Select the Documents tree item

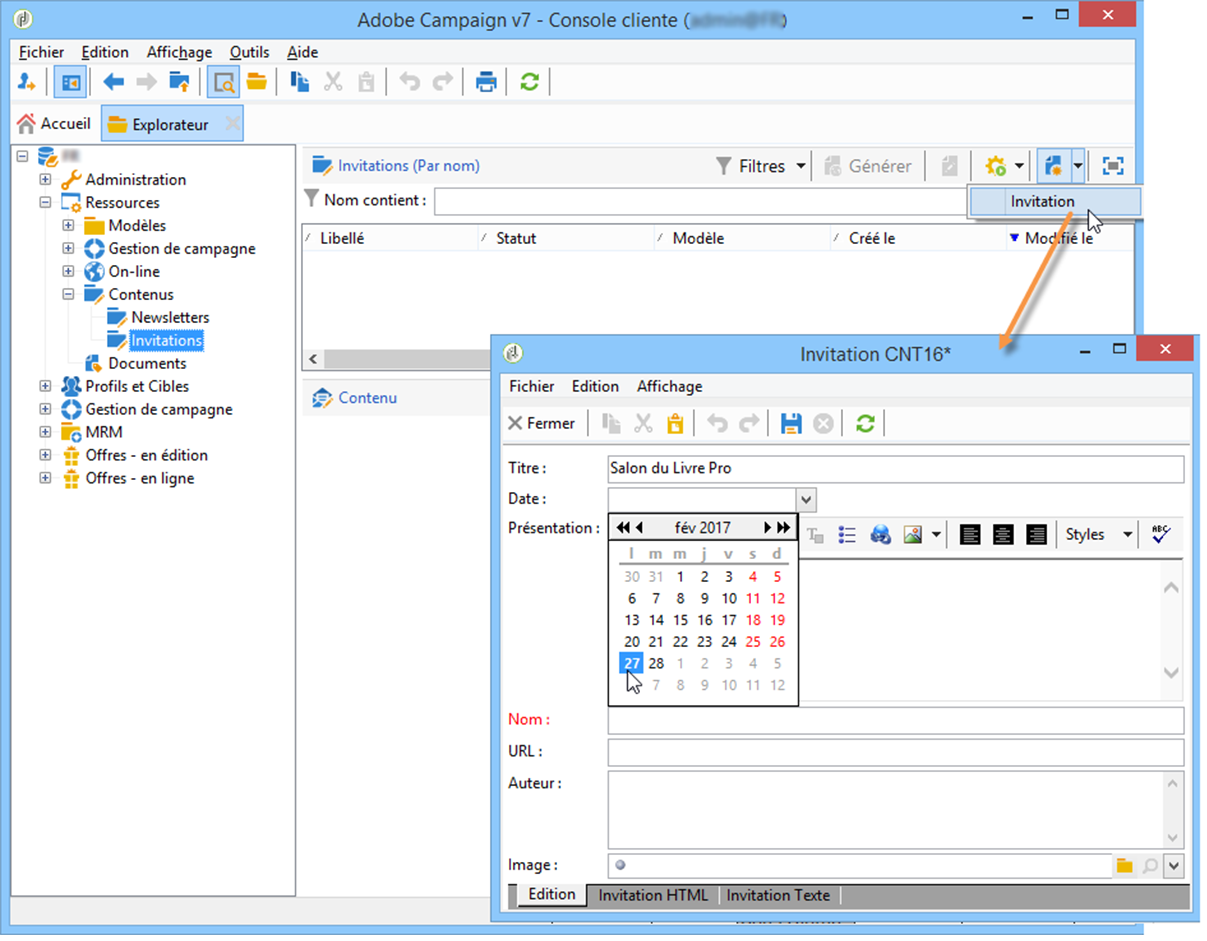click(x=147, y=364)
